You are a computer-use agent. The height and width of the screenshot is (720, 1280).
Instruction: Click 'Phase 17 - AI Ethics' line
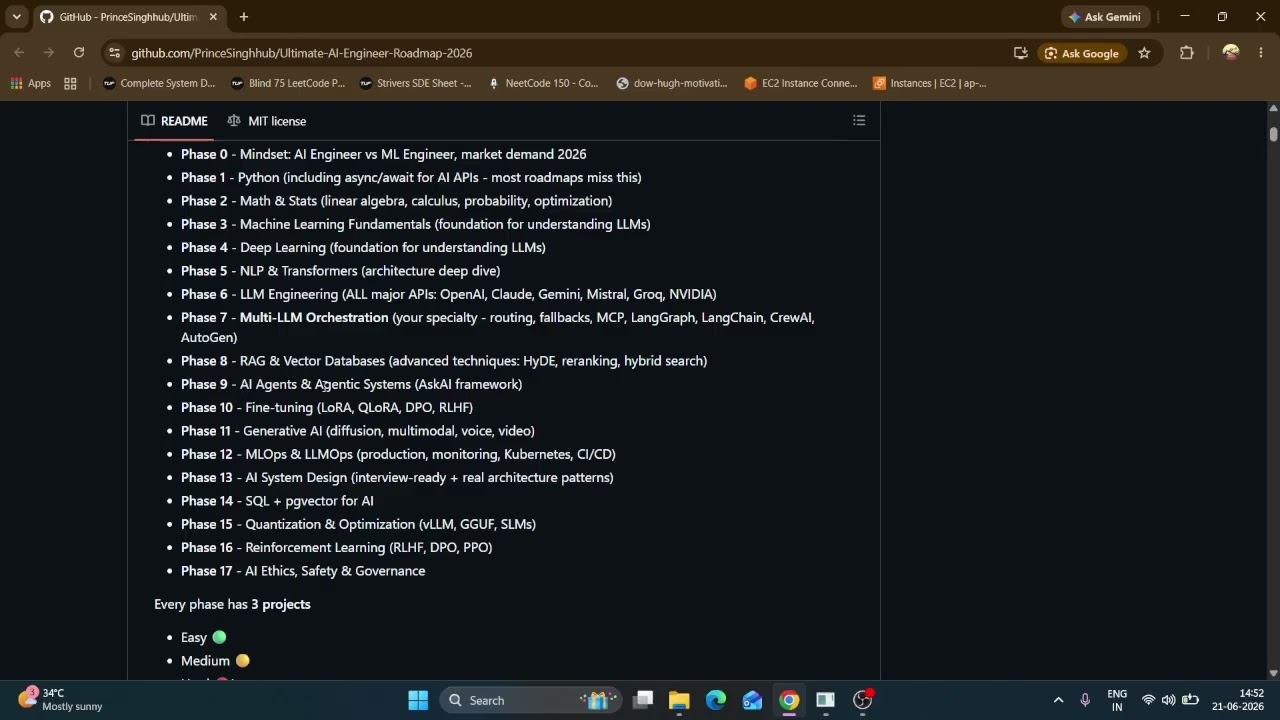pos(303,571)
